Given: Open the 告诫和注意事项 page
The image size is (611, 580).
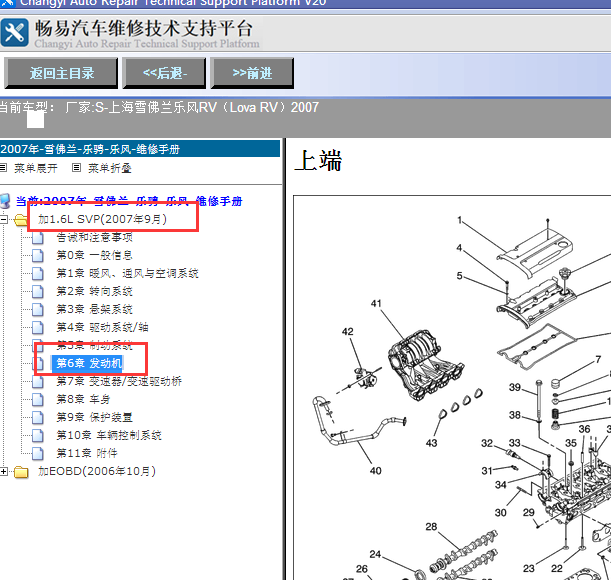Looking at the screenshot, I should pos(94,237).
